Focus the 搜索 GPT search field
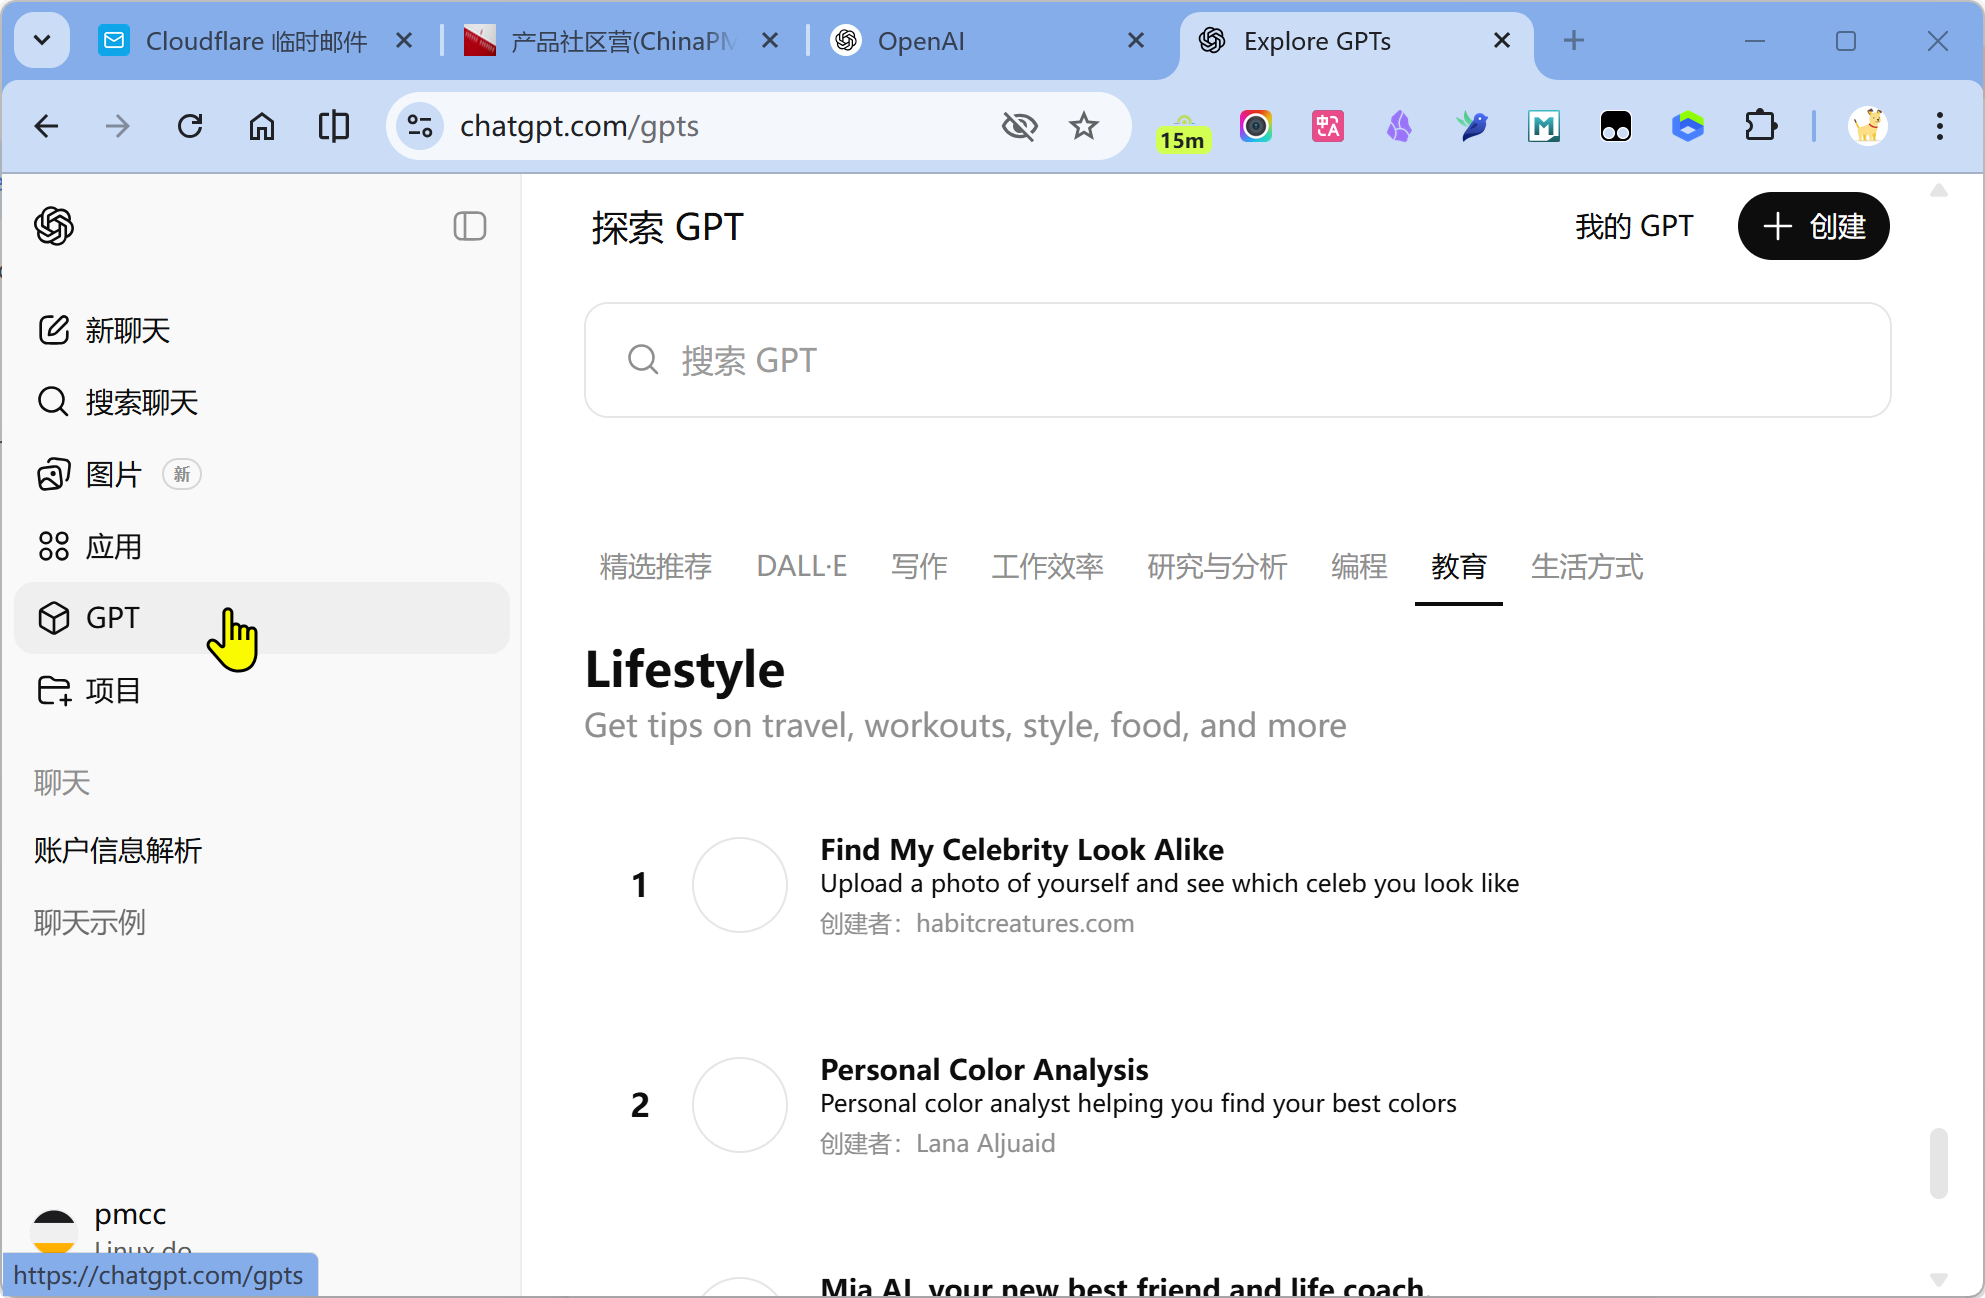The height and width of the screenshot is (1298, 1985). click(x=1237, y=360)
